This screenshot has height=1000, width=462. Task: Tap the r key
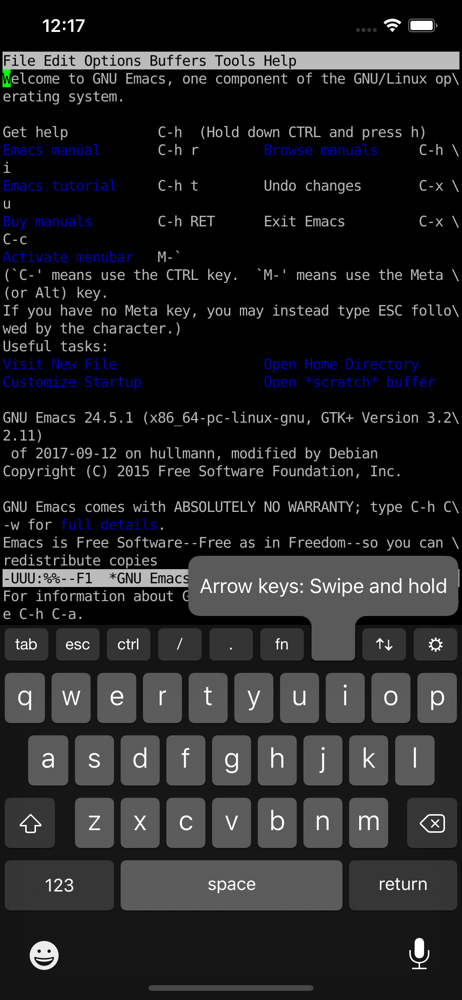(x=162, y=698)
